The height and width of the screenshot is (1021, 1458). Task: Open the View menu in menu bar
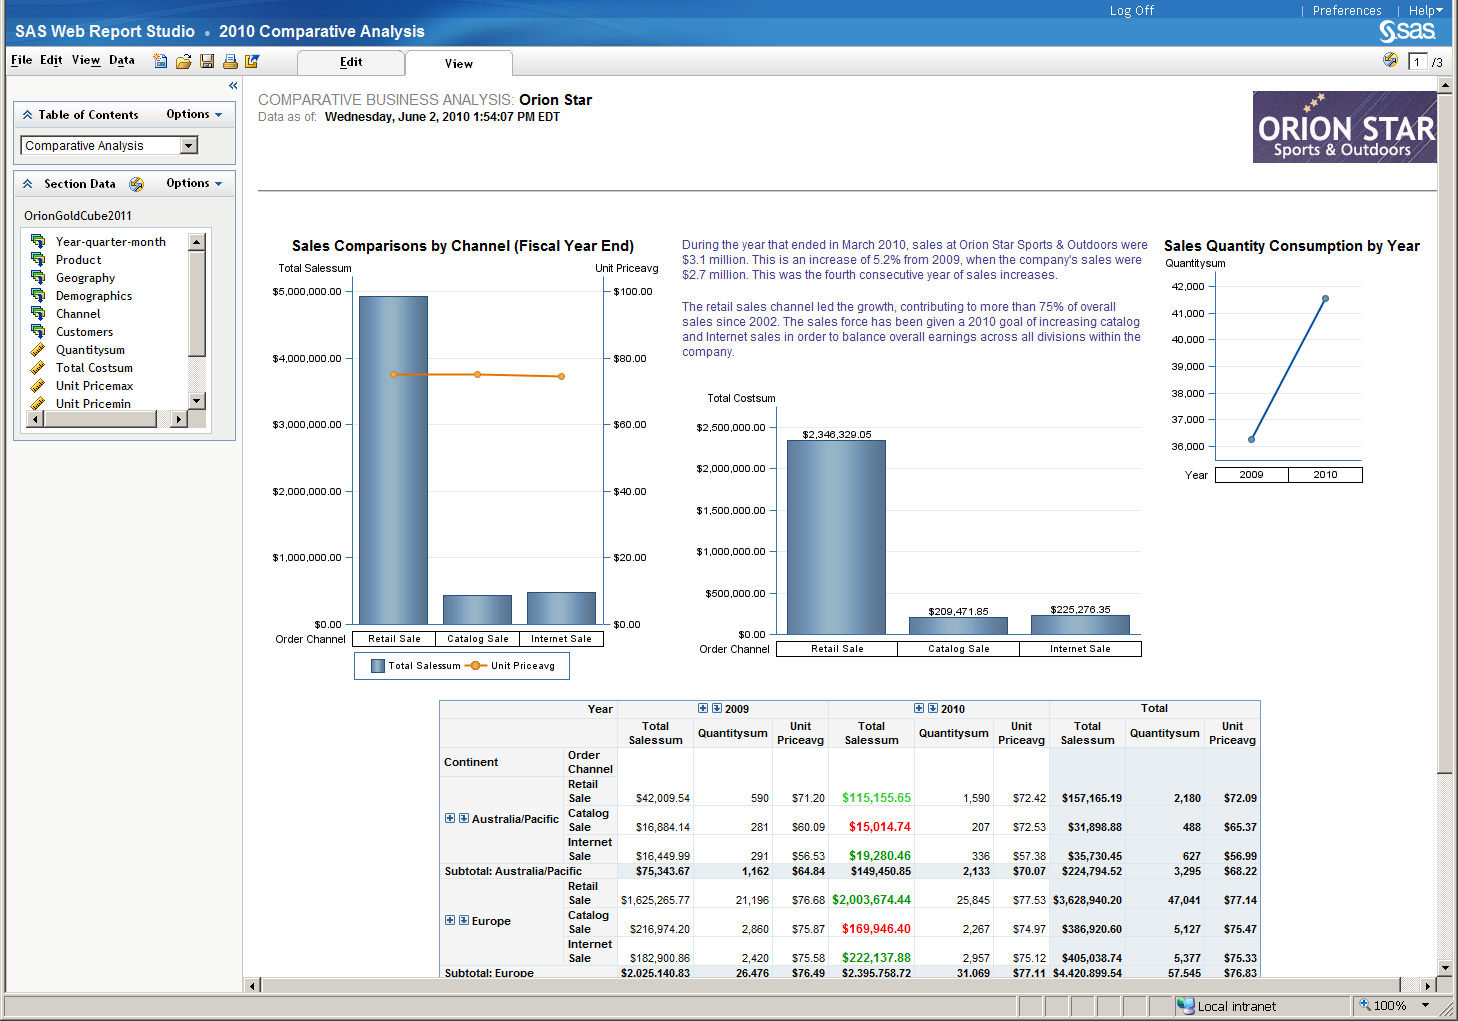86,60
